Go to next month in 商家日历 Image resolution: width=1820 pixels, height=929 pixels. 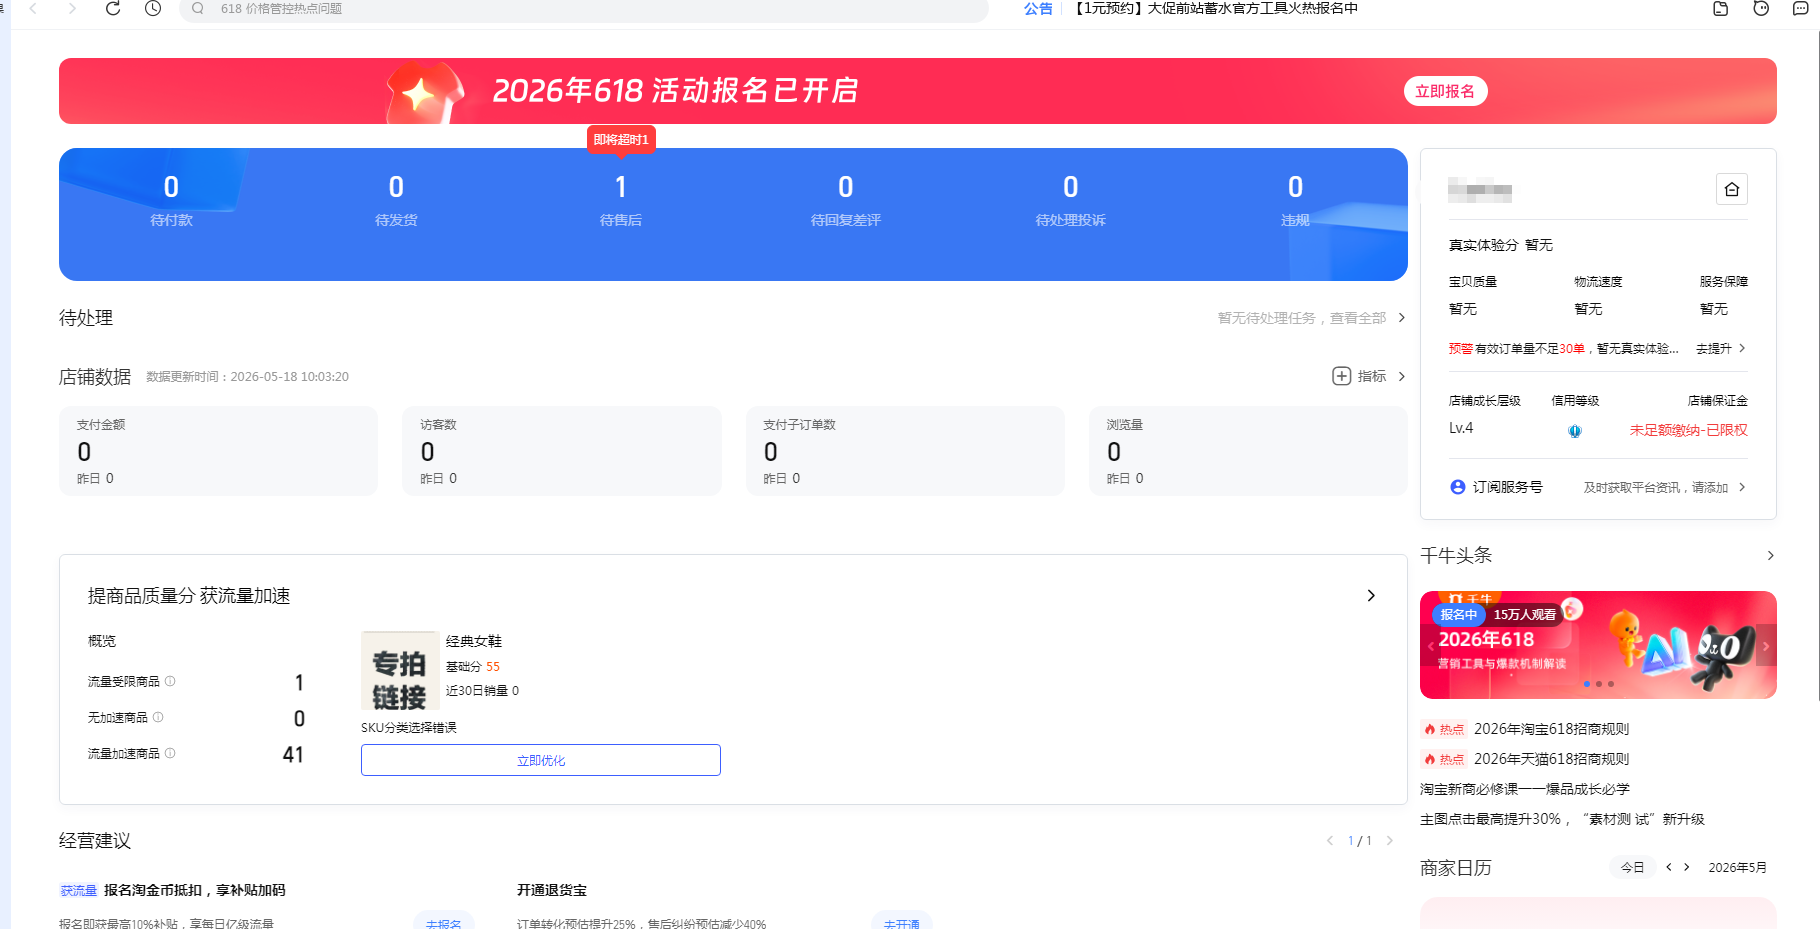pos(1687,867)
